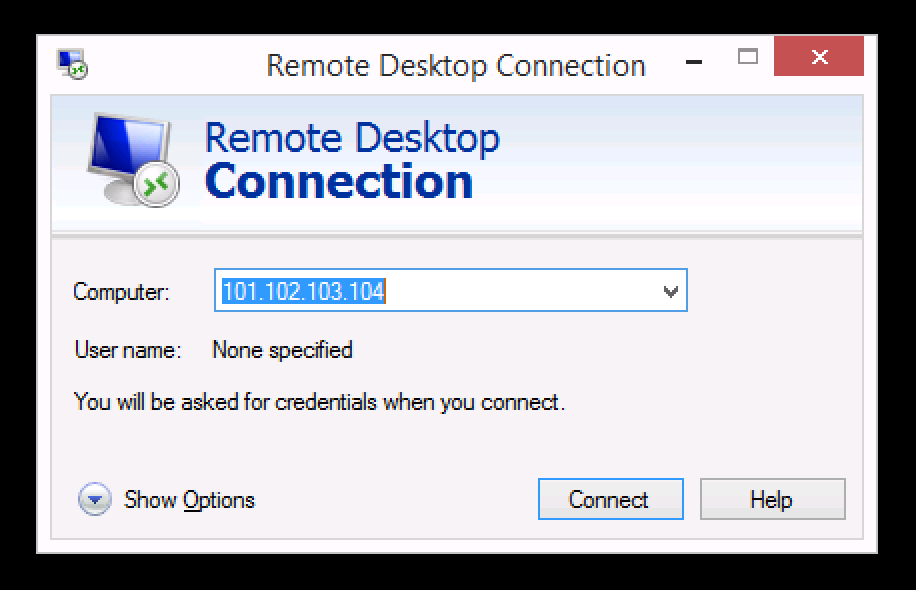Click the Connect button

tap(610, 499)
